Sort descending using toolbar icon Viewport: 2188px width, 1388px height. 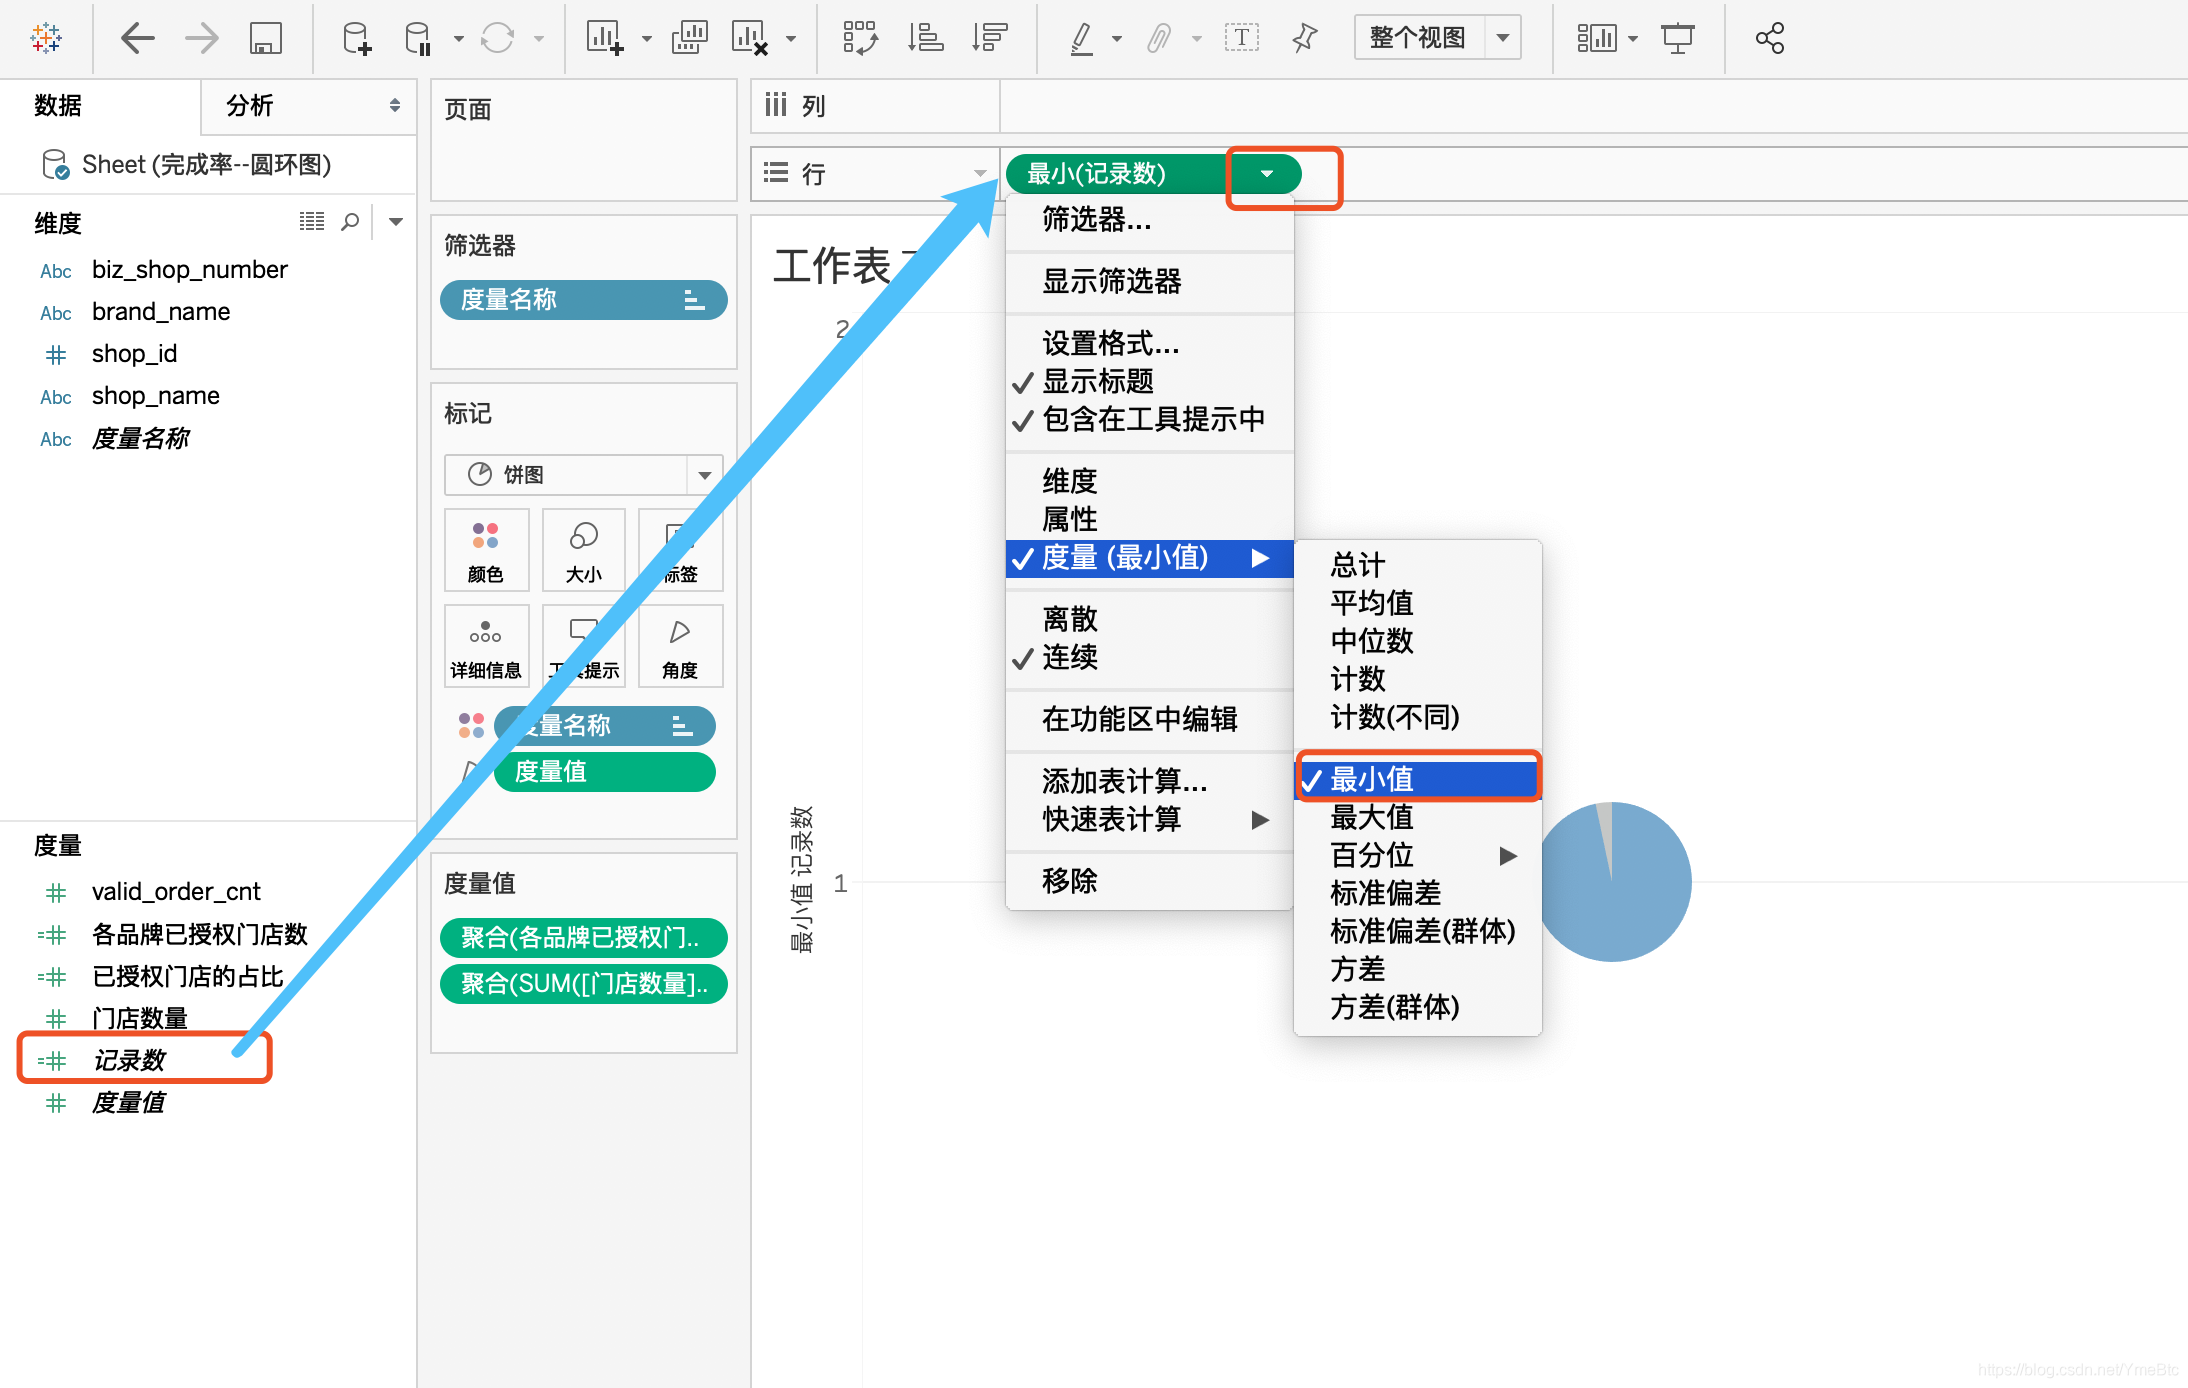pyautogui.click(x=989, y=38)
